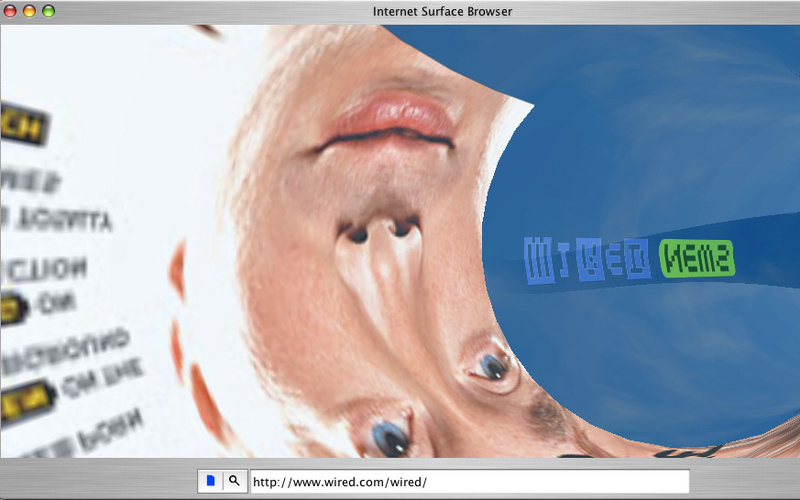The height and width of the screenshot is (500, 800).
Task: Click the Internet Surface Browser title
Action: click(x=442, y=11)
